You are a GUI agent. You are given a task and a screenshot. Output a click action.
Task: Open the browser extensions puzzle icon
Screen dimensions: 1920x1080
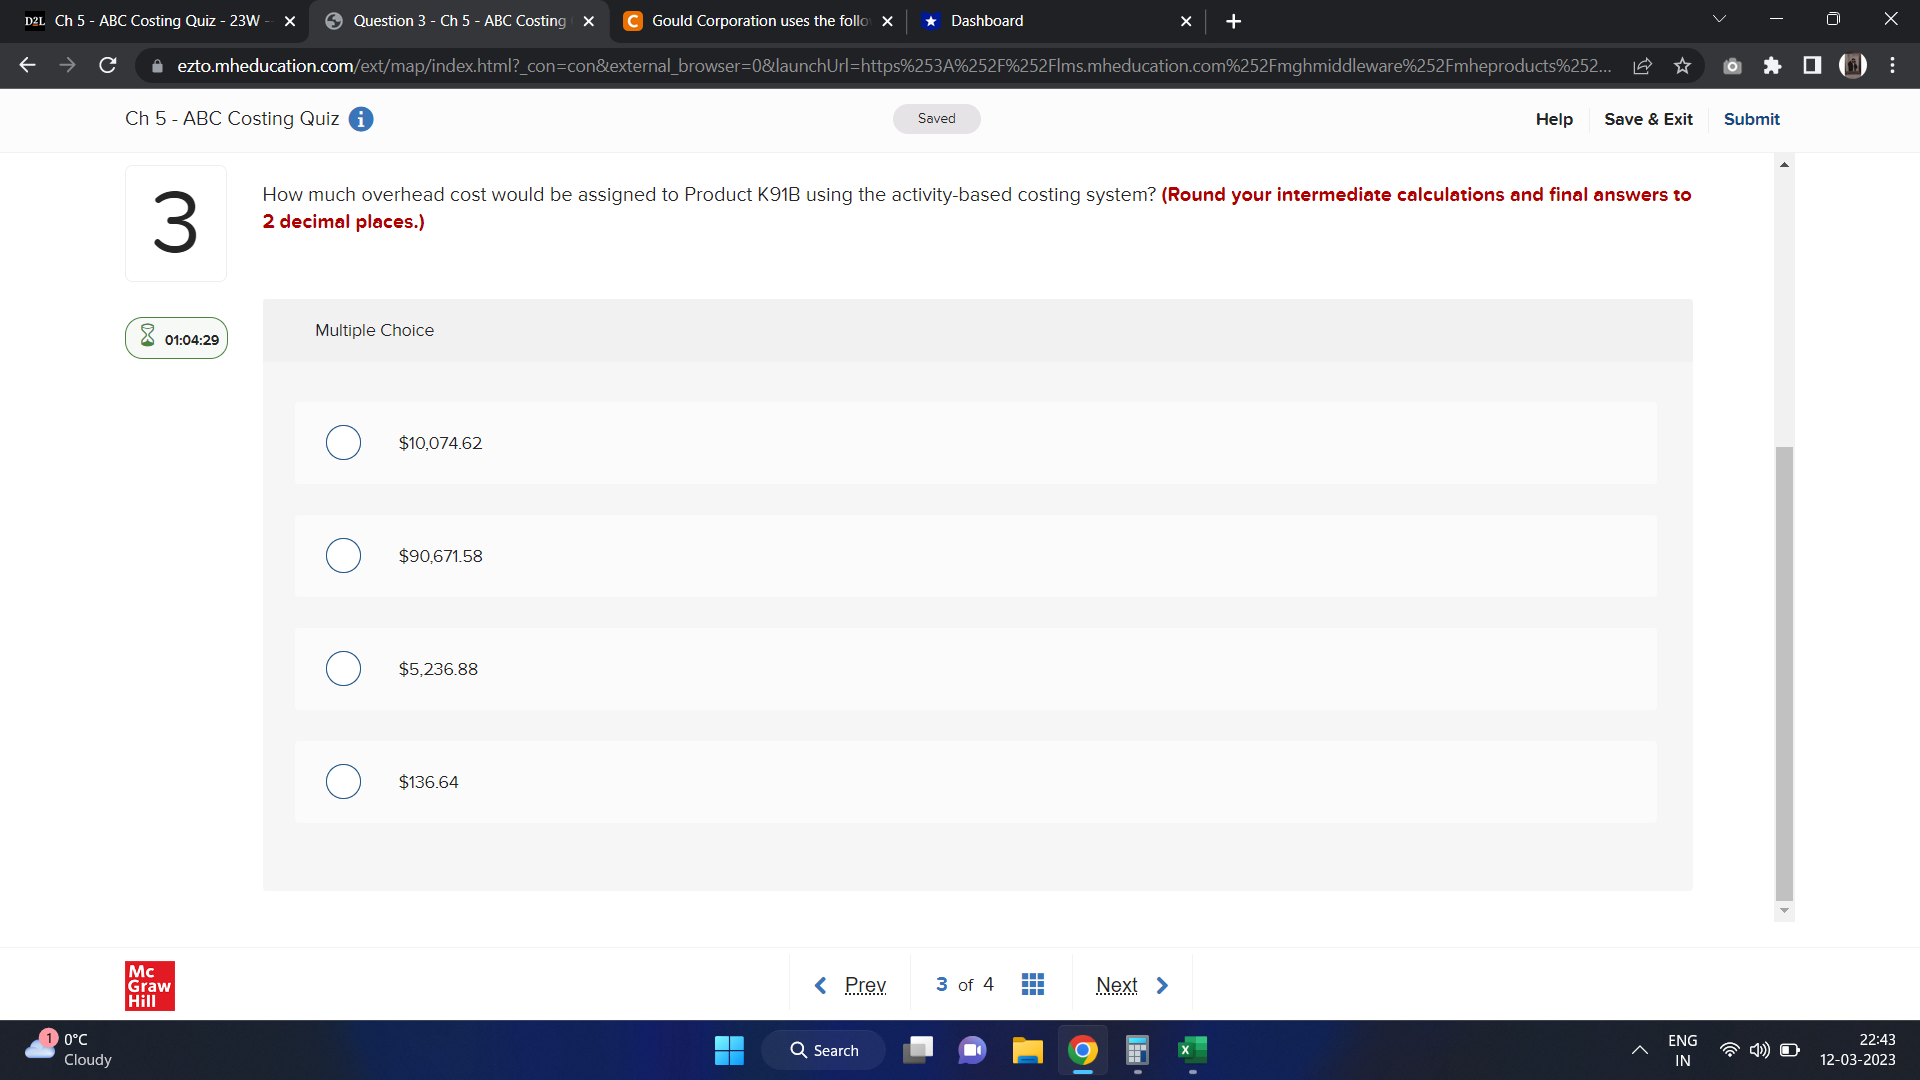pos(1773,65)
